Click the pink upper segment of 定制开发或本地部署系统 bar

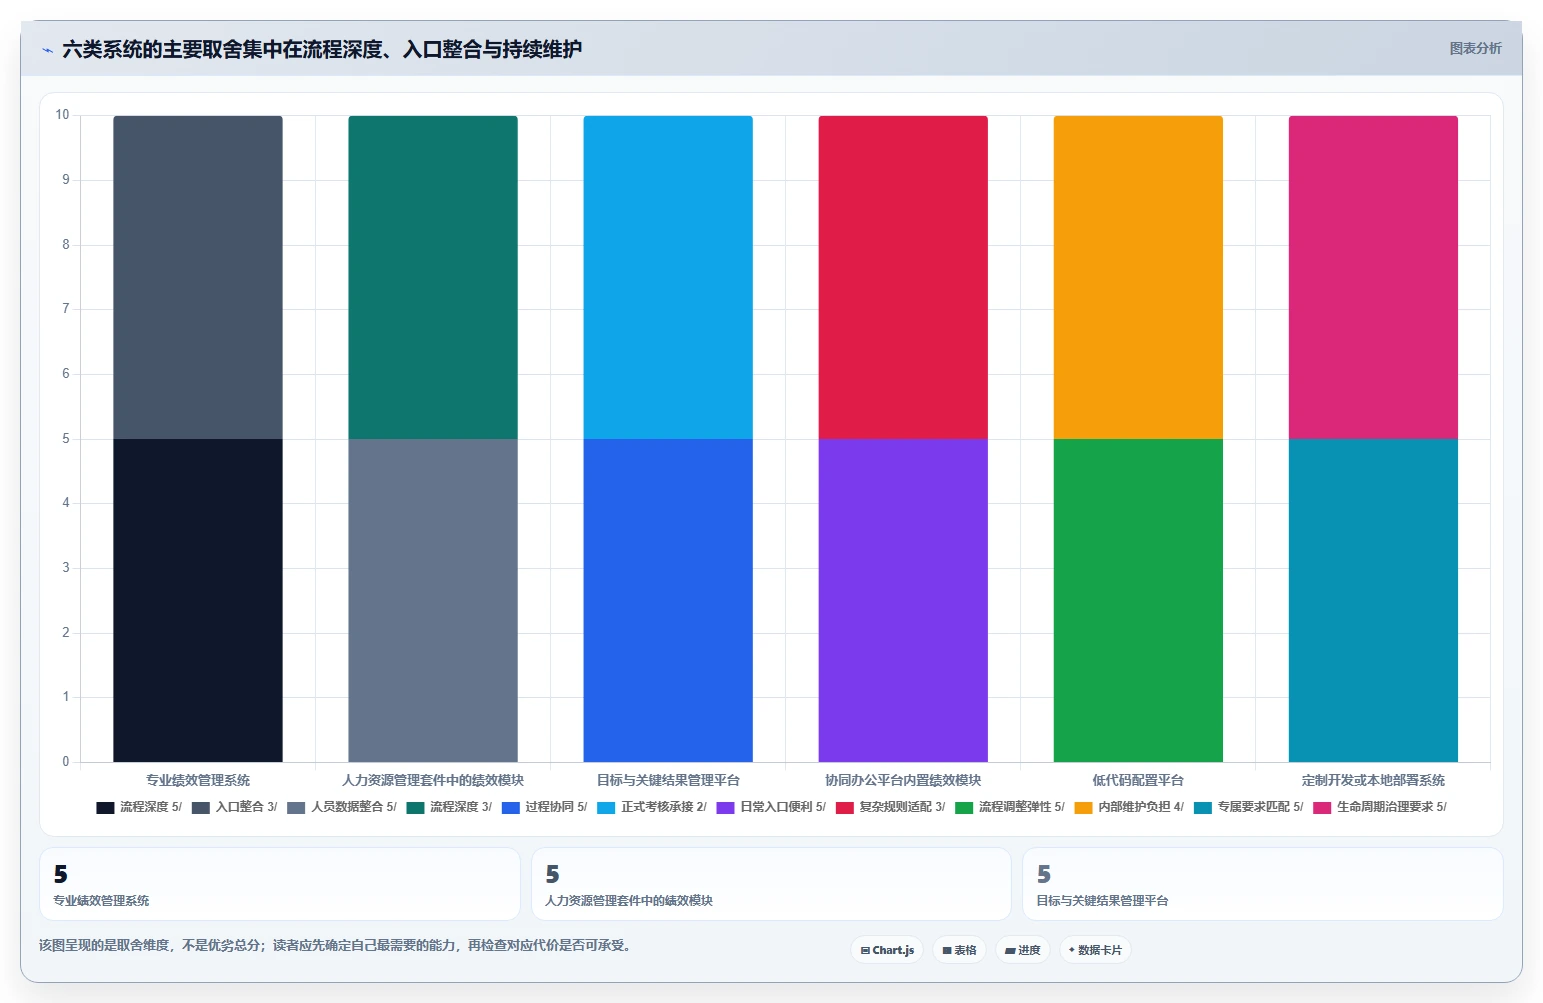(x=1373, y=277)
